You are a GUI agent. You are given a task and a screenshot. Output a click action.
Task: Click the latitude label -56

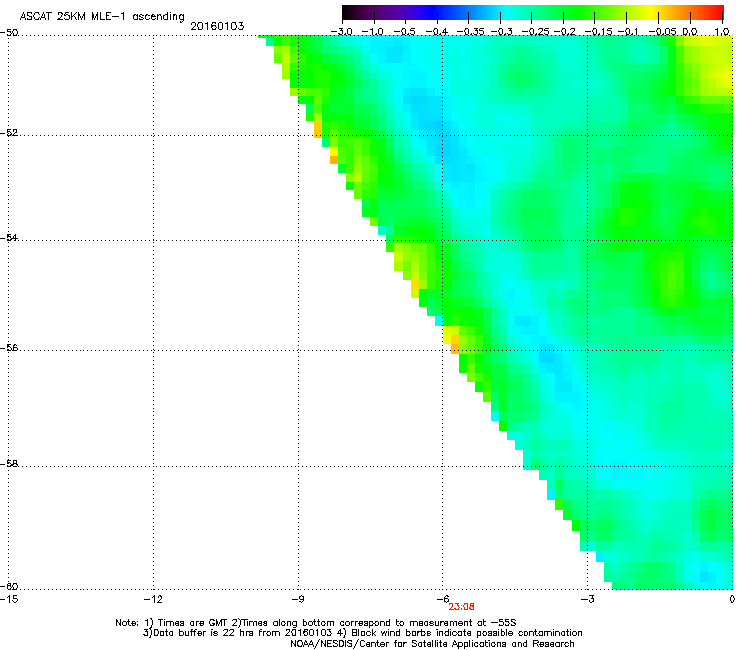click(9, 347)
